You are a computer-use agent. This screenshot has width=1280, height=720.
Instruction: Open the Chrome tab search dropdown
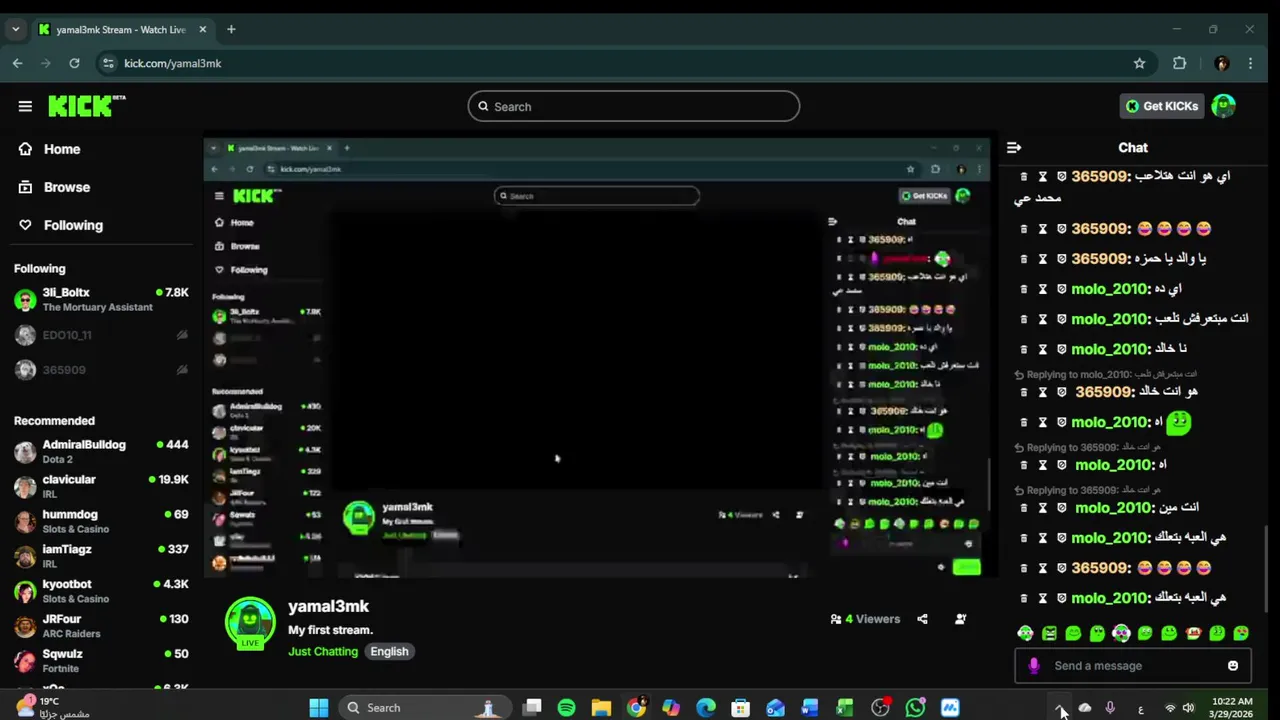pyautogui.click(x=15, y=29)
